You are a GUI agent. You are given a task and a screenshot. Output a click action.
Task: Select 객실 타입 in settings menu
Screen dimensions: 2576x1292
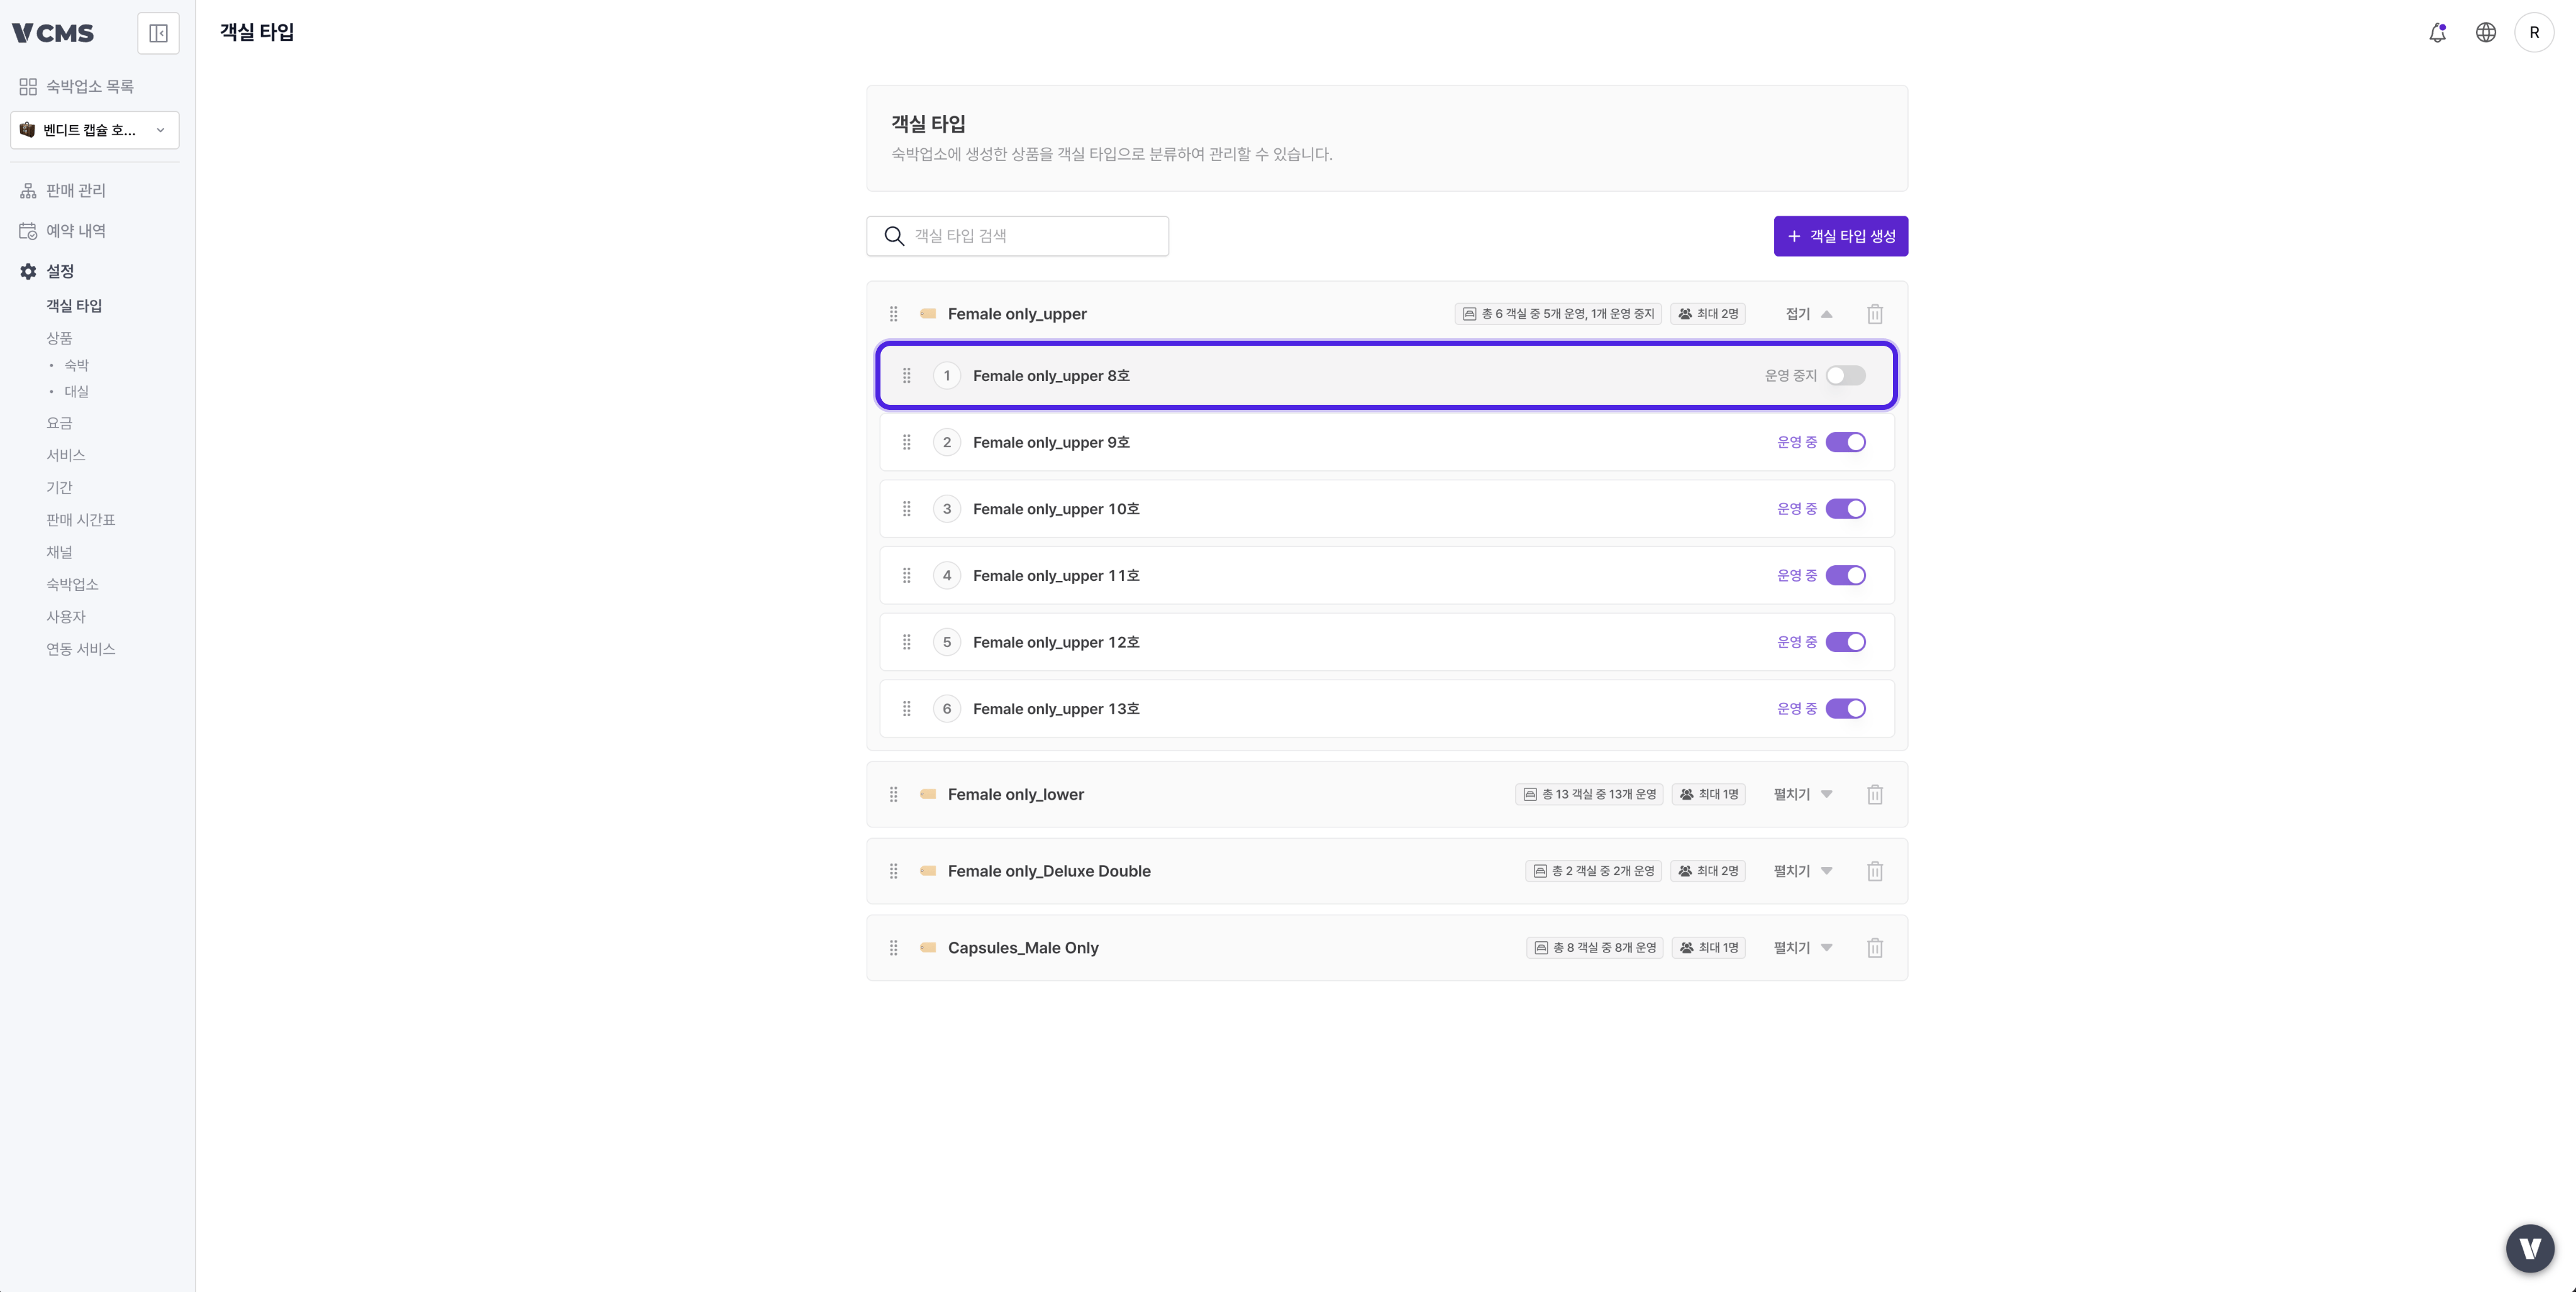tap(74, 306)
